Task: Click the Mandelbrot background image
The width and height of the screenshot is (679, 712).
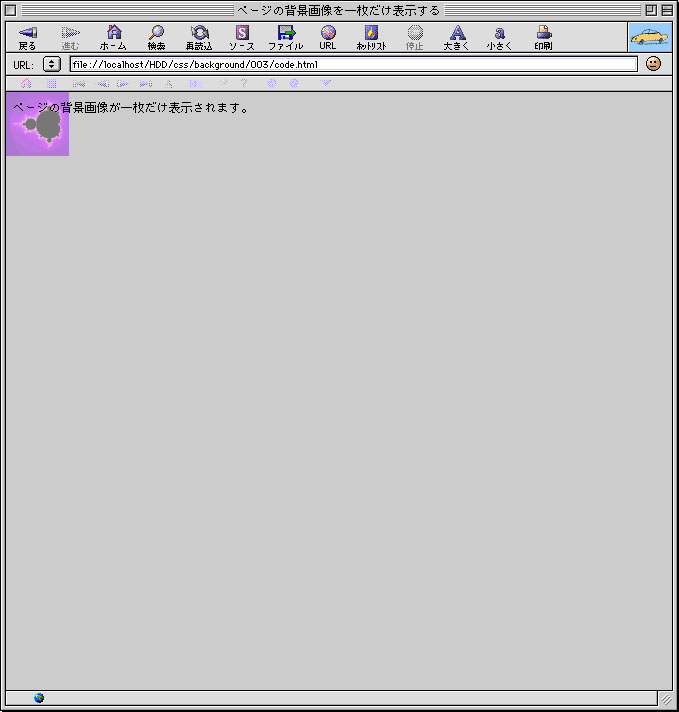Action: (38, 126)
